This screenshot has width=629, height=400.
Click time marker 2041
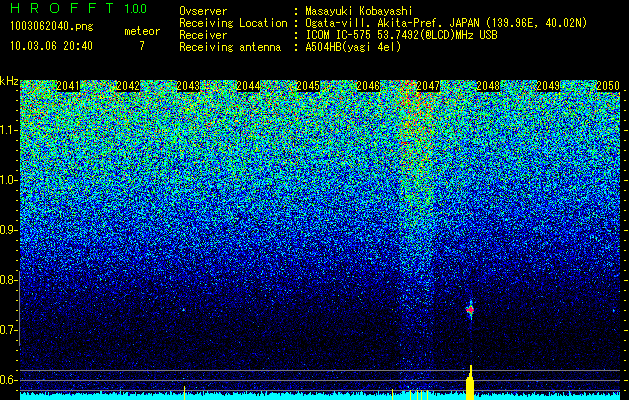coord(68,86)
